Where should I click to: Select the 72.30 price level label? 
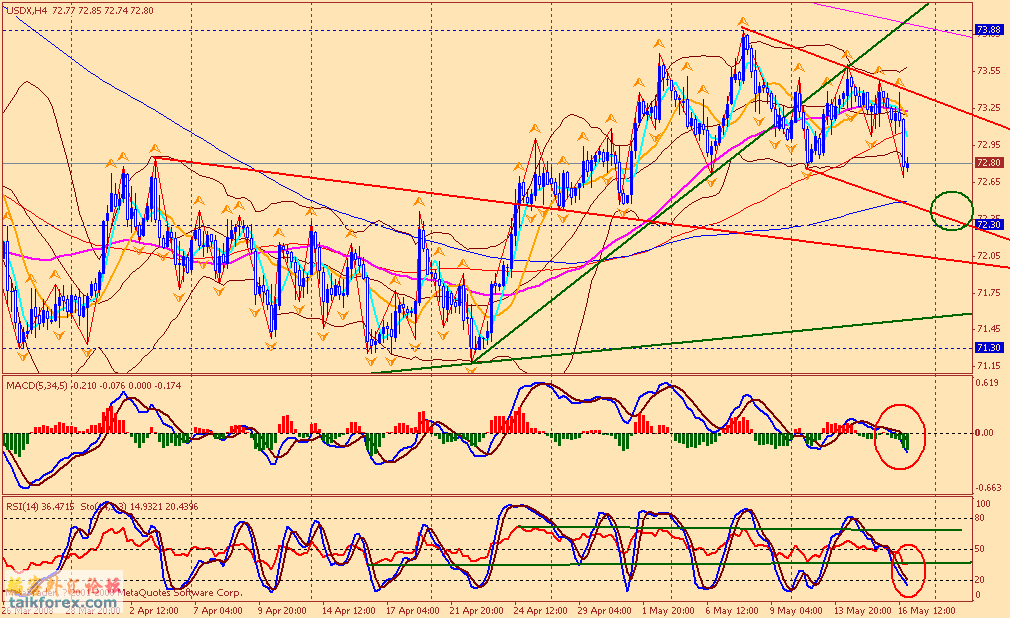click(989, 224)
